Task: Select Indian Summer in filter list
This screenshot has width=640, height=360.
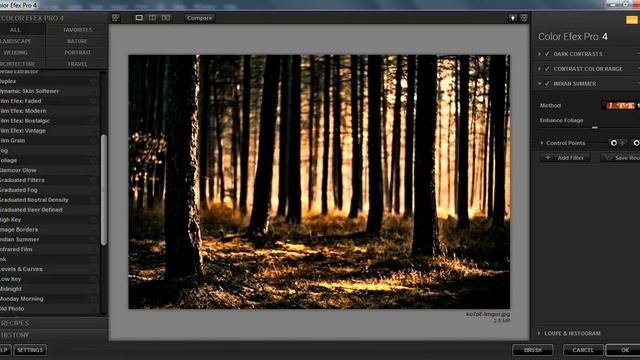Action: 49,240
